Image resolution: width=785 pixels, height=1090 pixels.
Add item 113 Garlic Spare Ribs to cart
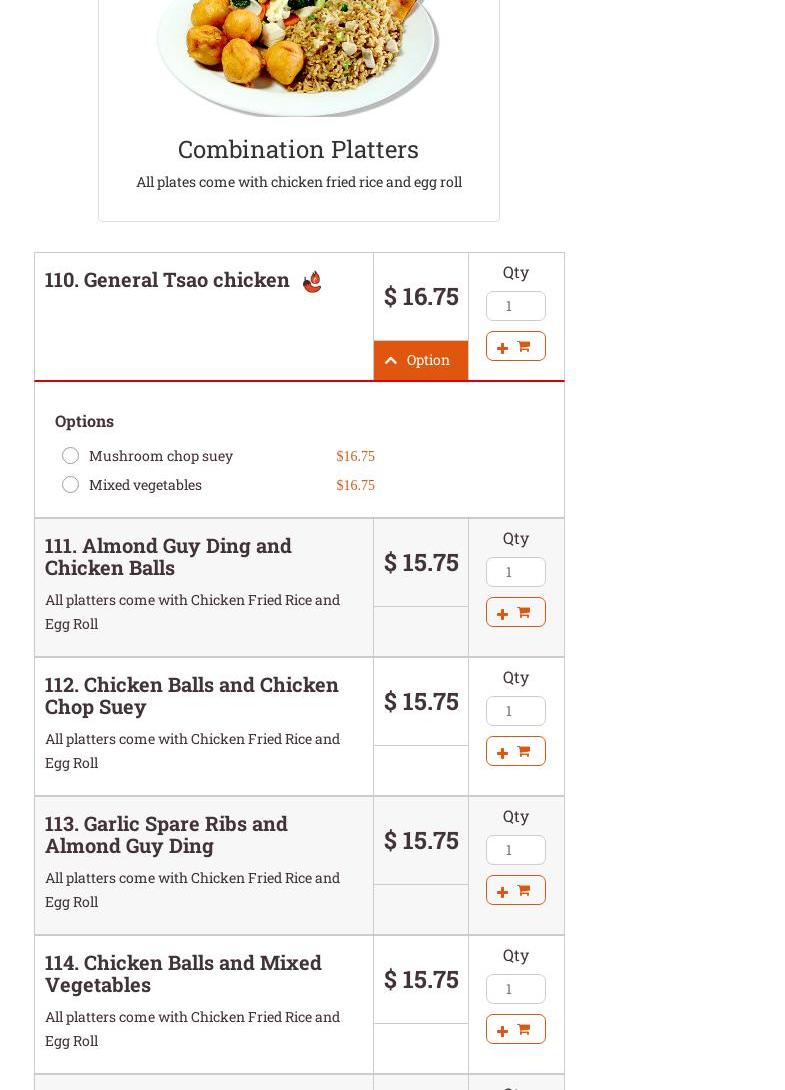pyautogui.click(x=515, y=890)
